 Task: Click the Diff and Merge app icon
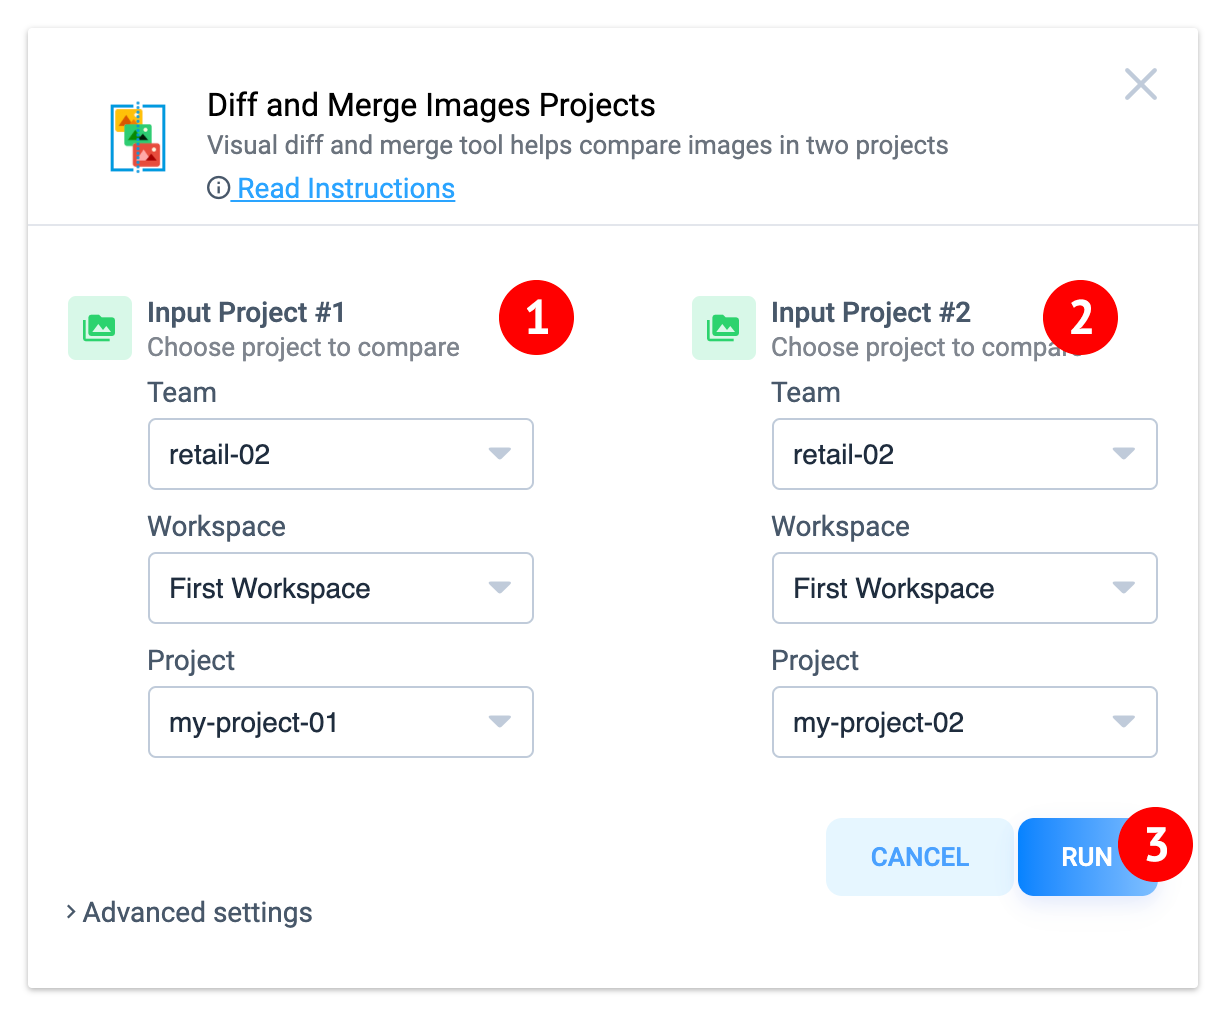tap(138, 137)
